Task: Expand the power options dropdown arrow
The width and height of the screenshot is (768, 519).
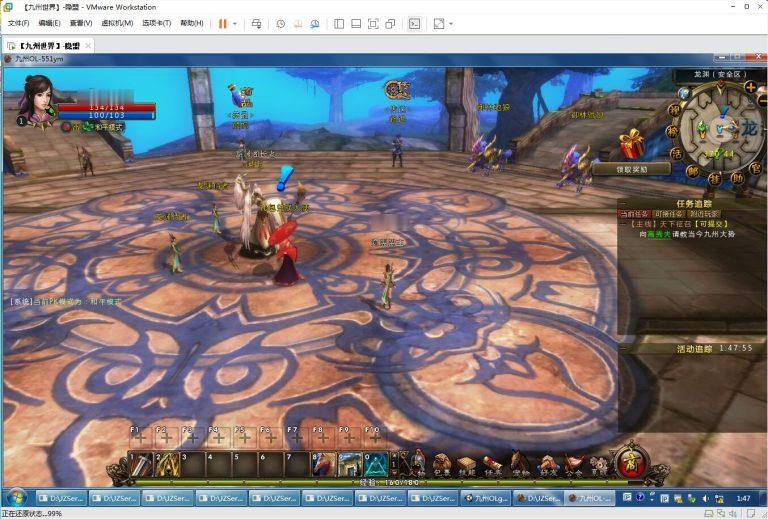Action: pyautogui.click(x=235, y=24)
